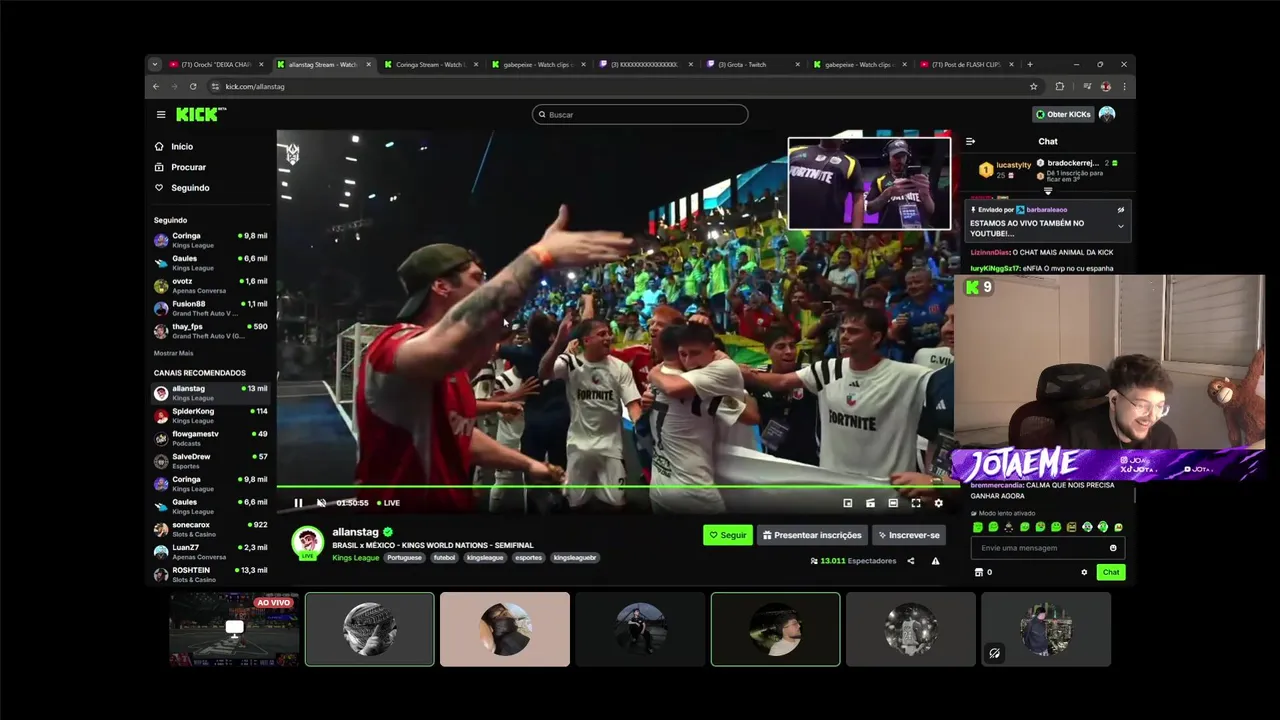
Task: Open allanstag profile avatar
Action: [x=308, y=542]
